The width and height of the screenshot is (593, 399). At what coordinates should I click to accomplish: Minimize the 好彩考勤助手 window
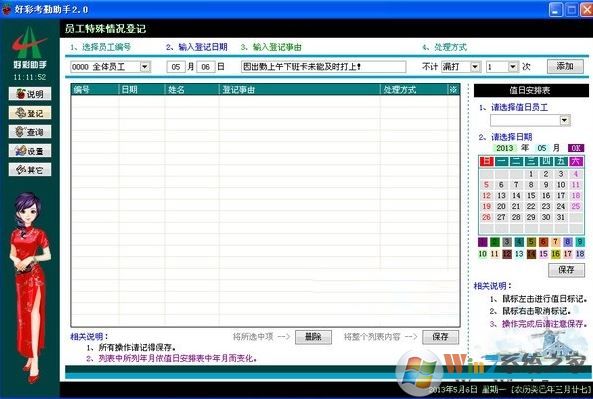556,9
